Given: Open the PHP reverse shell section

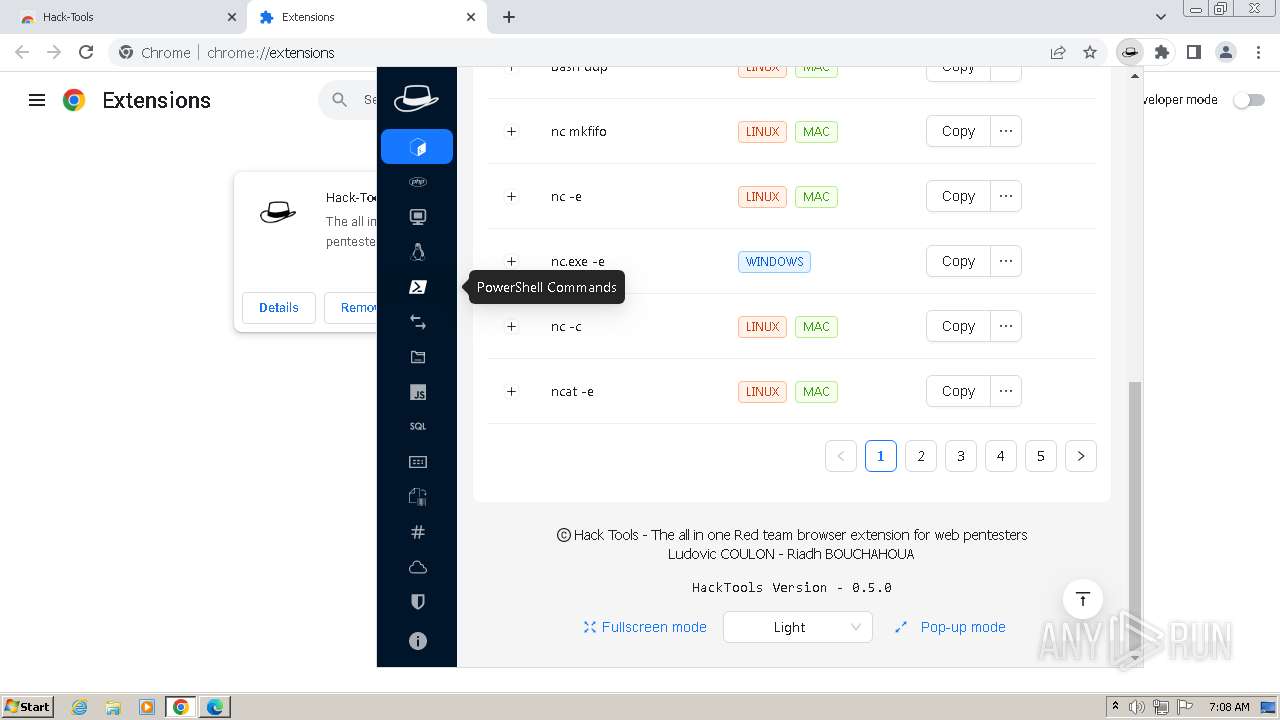Looking at the screenshot, I should coord(418,182).
